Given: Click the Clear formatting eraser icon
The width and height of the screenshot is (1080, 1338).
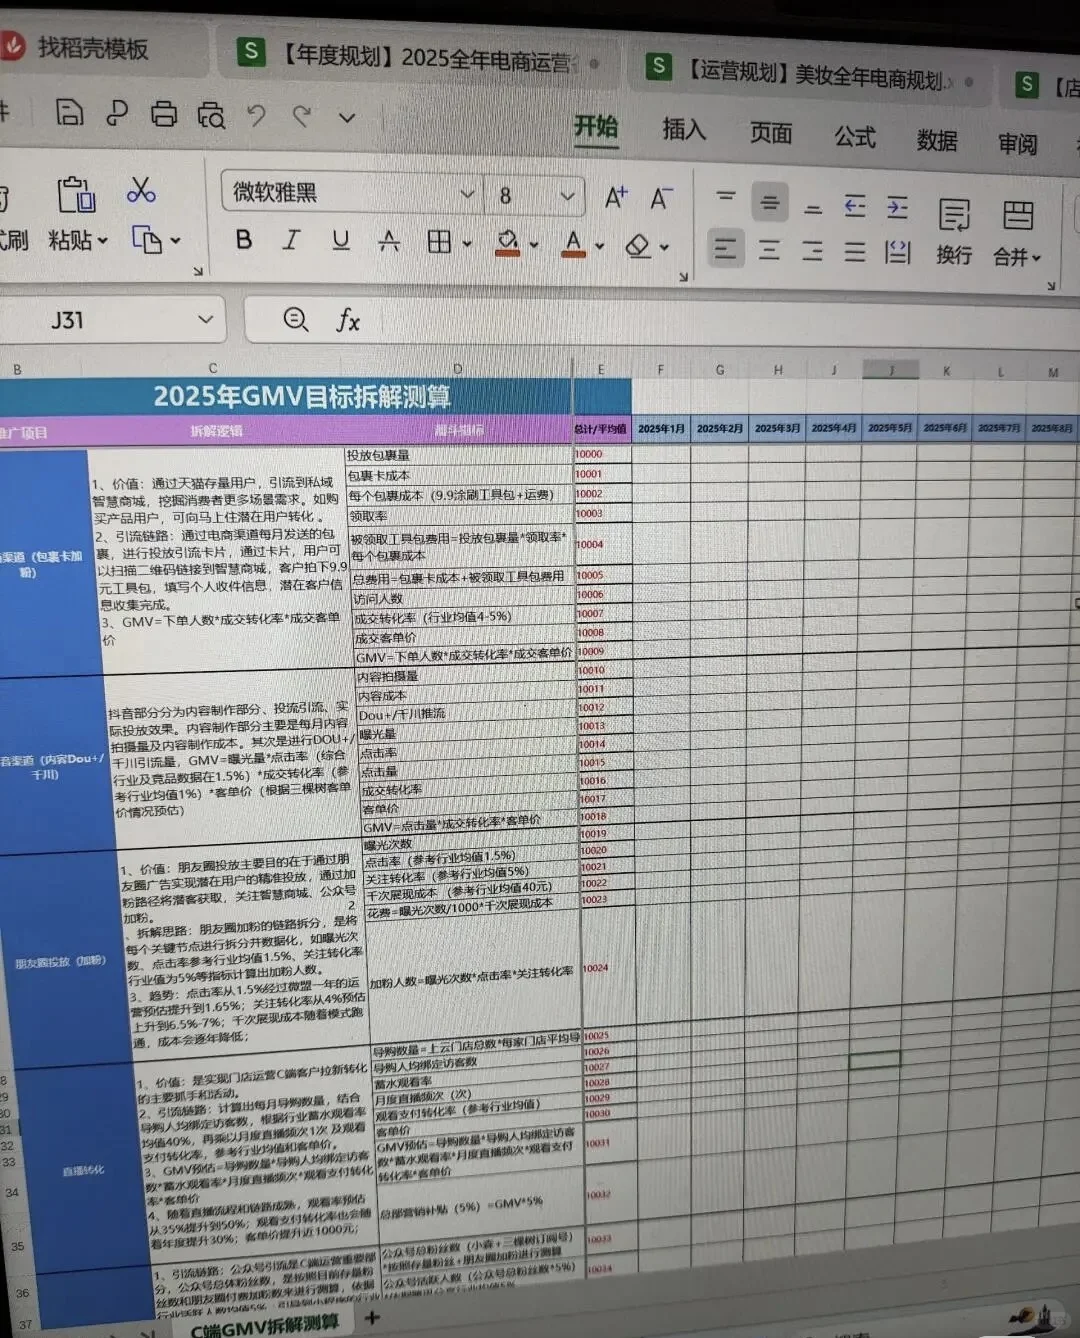Looking at the screenshot, I should [x=638, y=245].
